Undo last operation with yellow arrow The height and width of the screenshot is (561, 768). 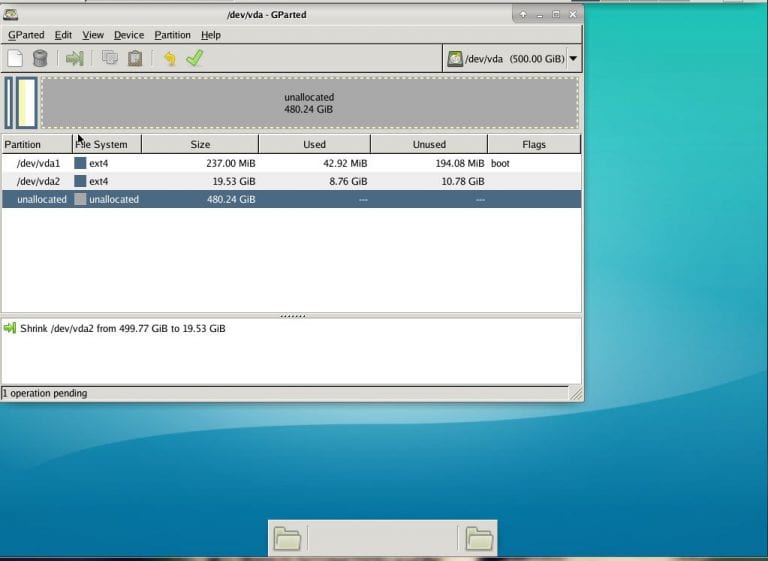click(x=169, y=59)
